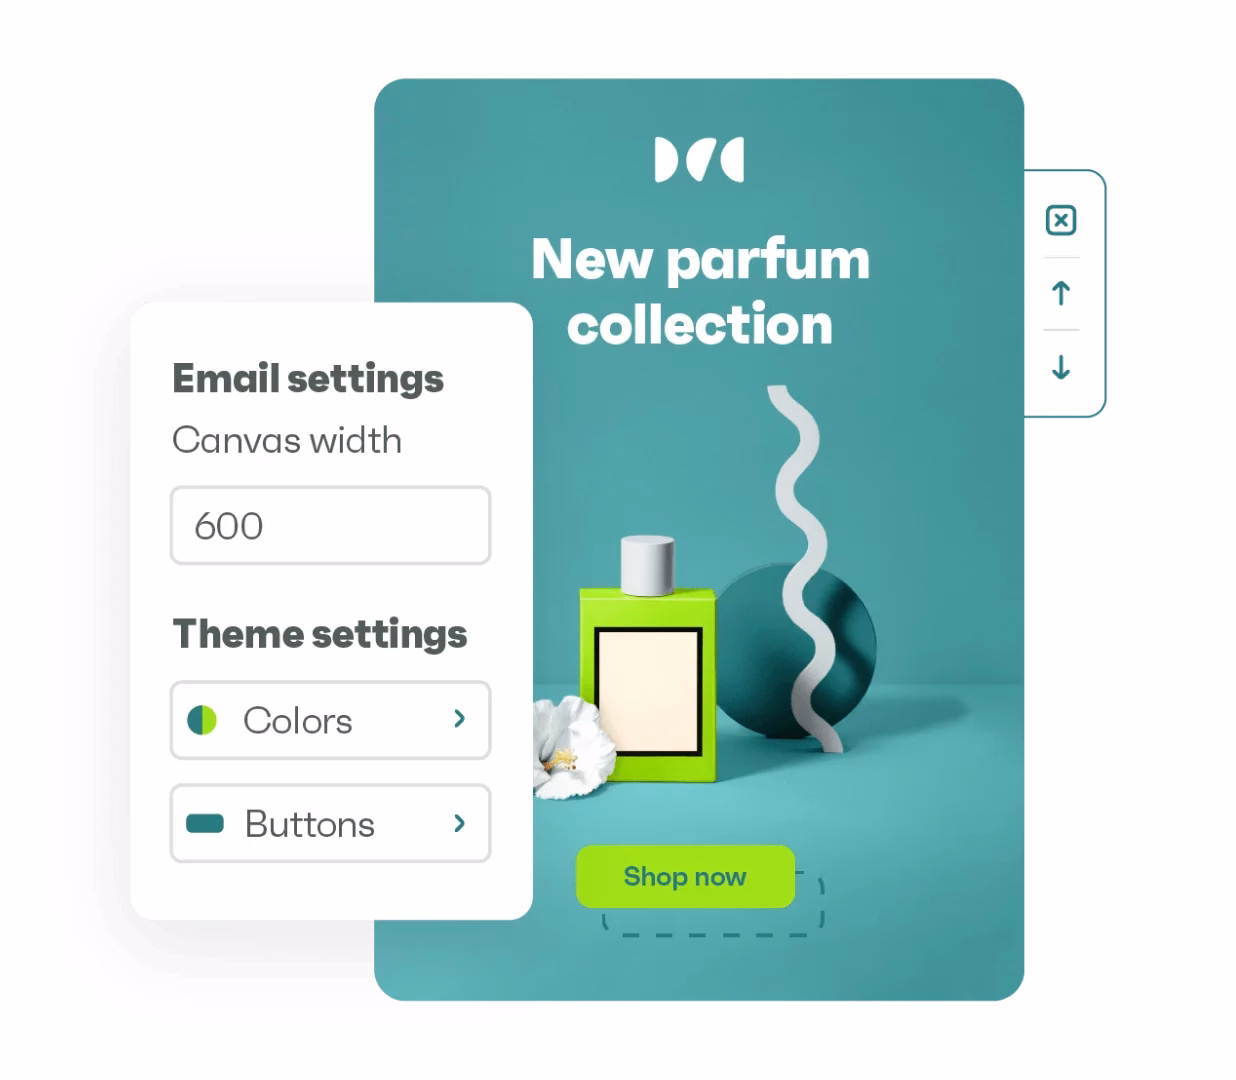This screenshot has width=1236, height=1080.
Task: Click the Theme settings heading
Action: [x=320, y=634]
